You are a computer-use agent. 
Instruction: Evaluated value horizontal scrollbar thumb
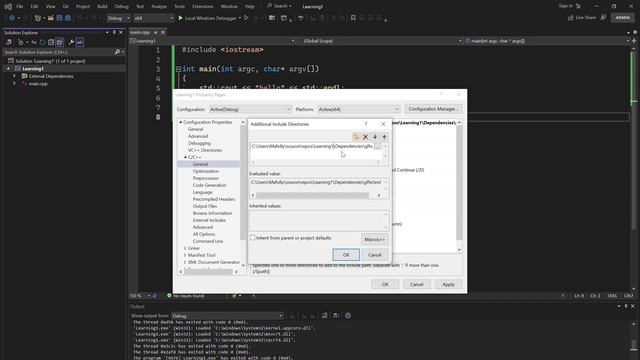click(312, 196)
